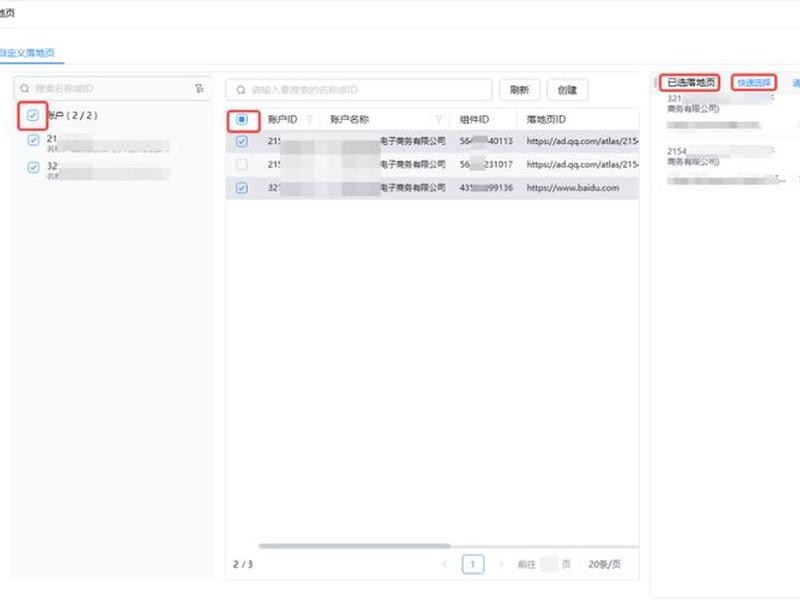Click the 落地页ID column header

[546, 119]
